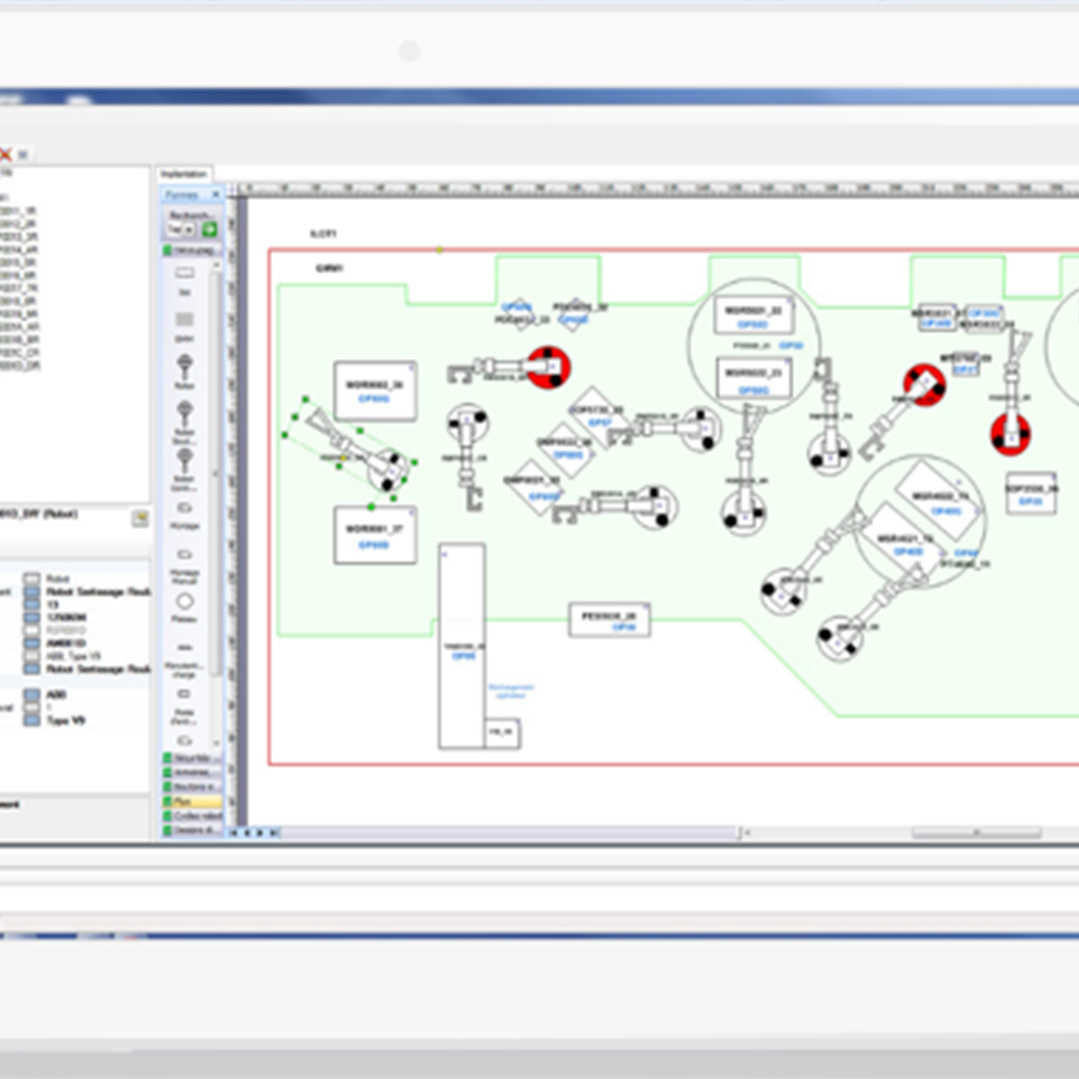Click the stencil list scroll down arrow
Image resolution: width=1079 pixels, height=1079 pixels.
217,743
